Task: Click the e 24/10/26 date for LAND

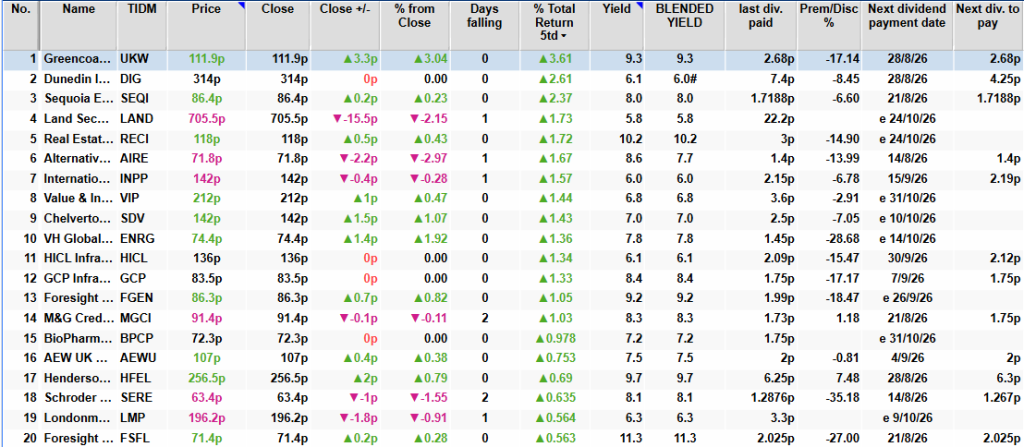Action: pos(908,120)
